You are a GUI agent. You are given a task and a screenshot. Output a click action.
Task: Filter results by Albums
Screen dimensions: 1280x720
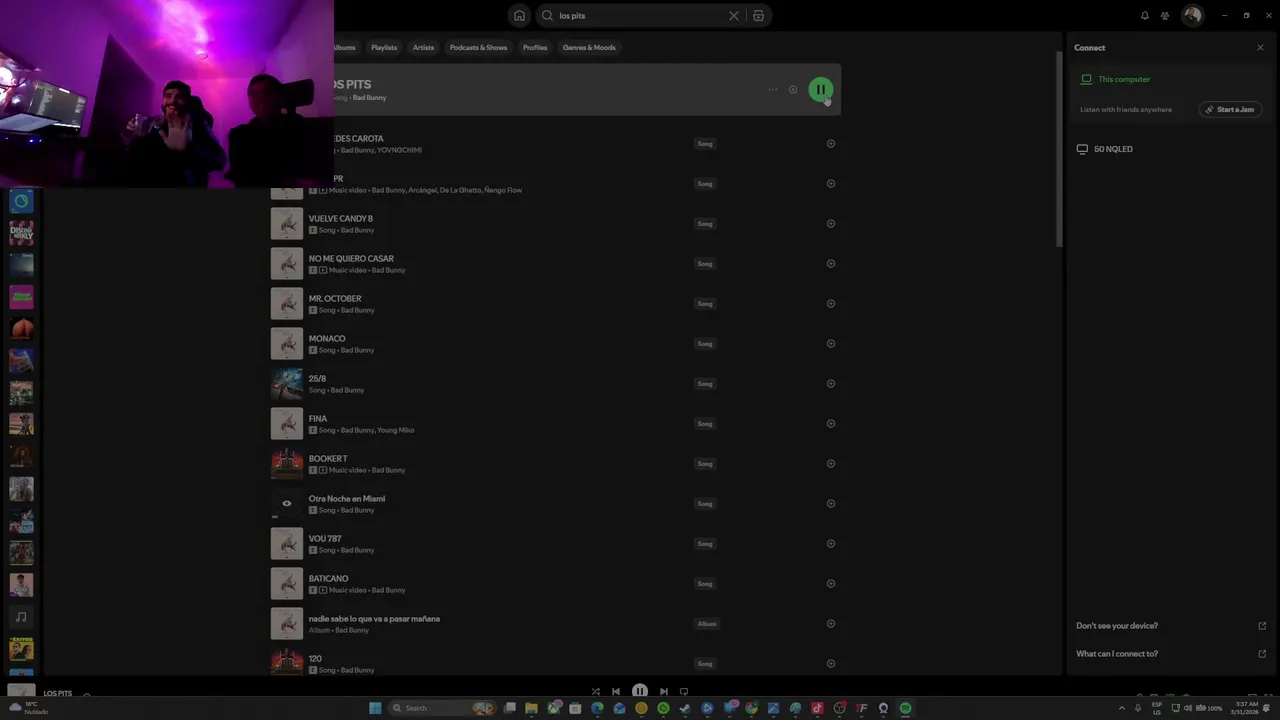click(x=345, y=47)
